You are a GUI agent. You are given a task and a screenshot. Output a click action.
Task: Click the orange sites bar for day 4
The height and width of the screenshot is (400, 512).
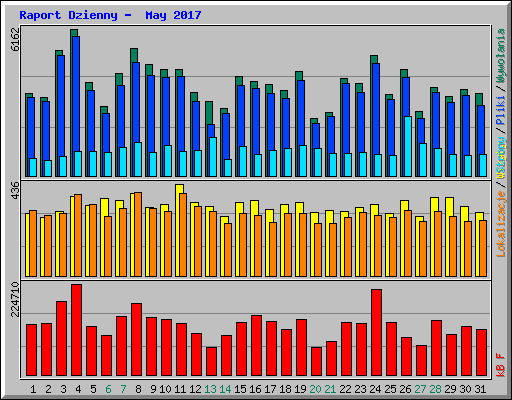click(78, 235)
